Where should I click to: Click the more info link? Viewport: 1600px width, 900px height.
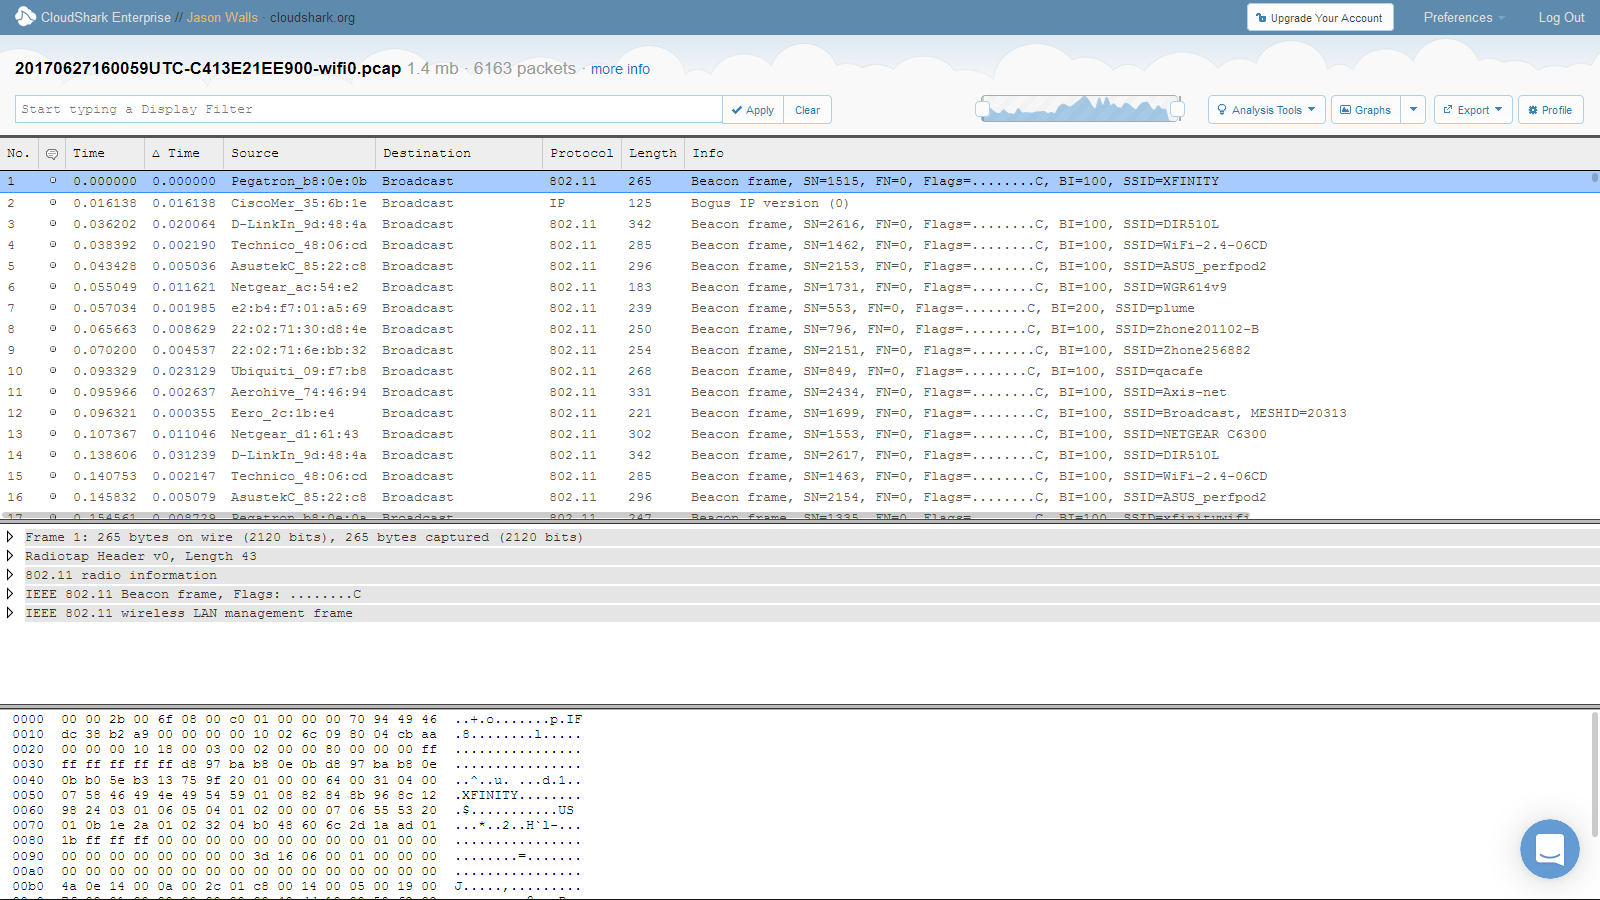(620, 69)
